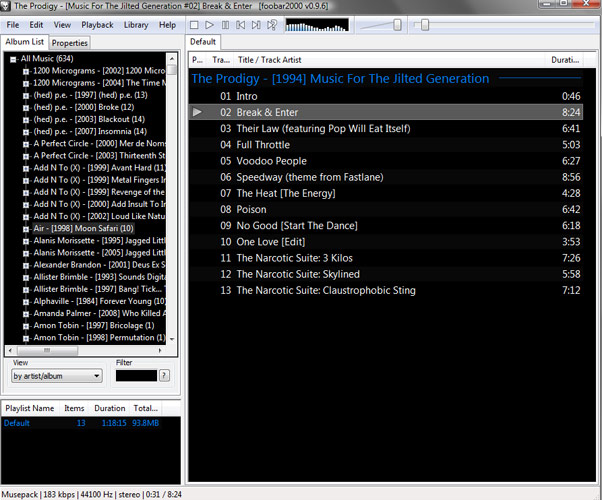Switch to the Album List tab
602x500 pixels.
tap(25, 42)
